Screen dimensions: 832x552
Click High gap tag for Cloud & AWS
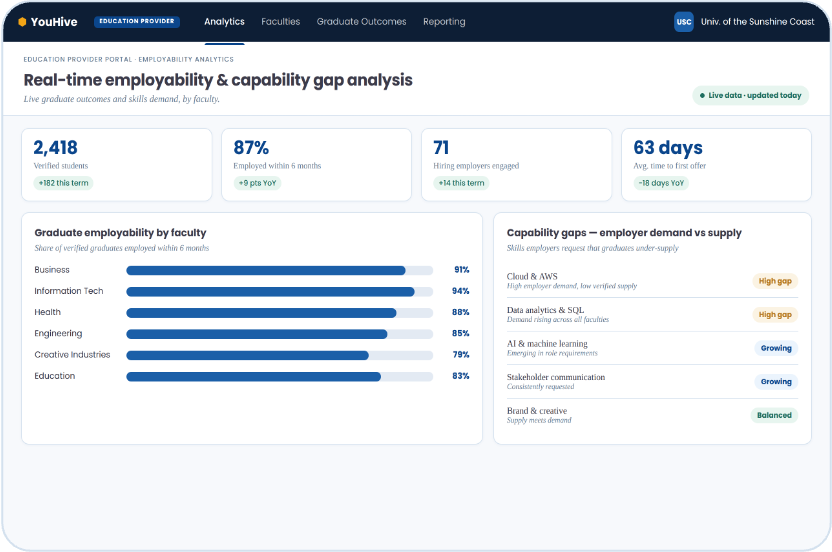pos(775,281)
